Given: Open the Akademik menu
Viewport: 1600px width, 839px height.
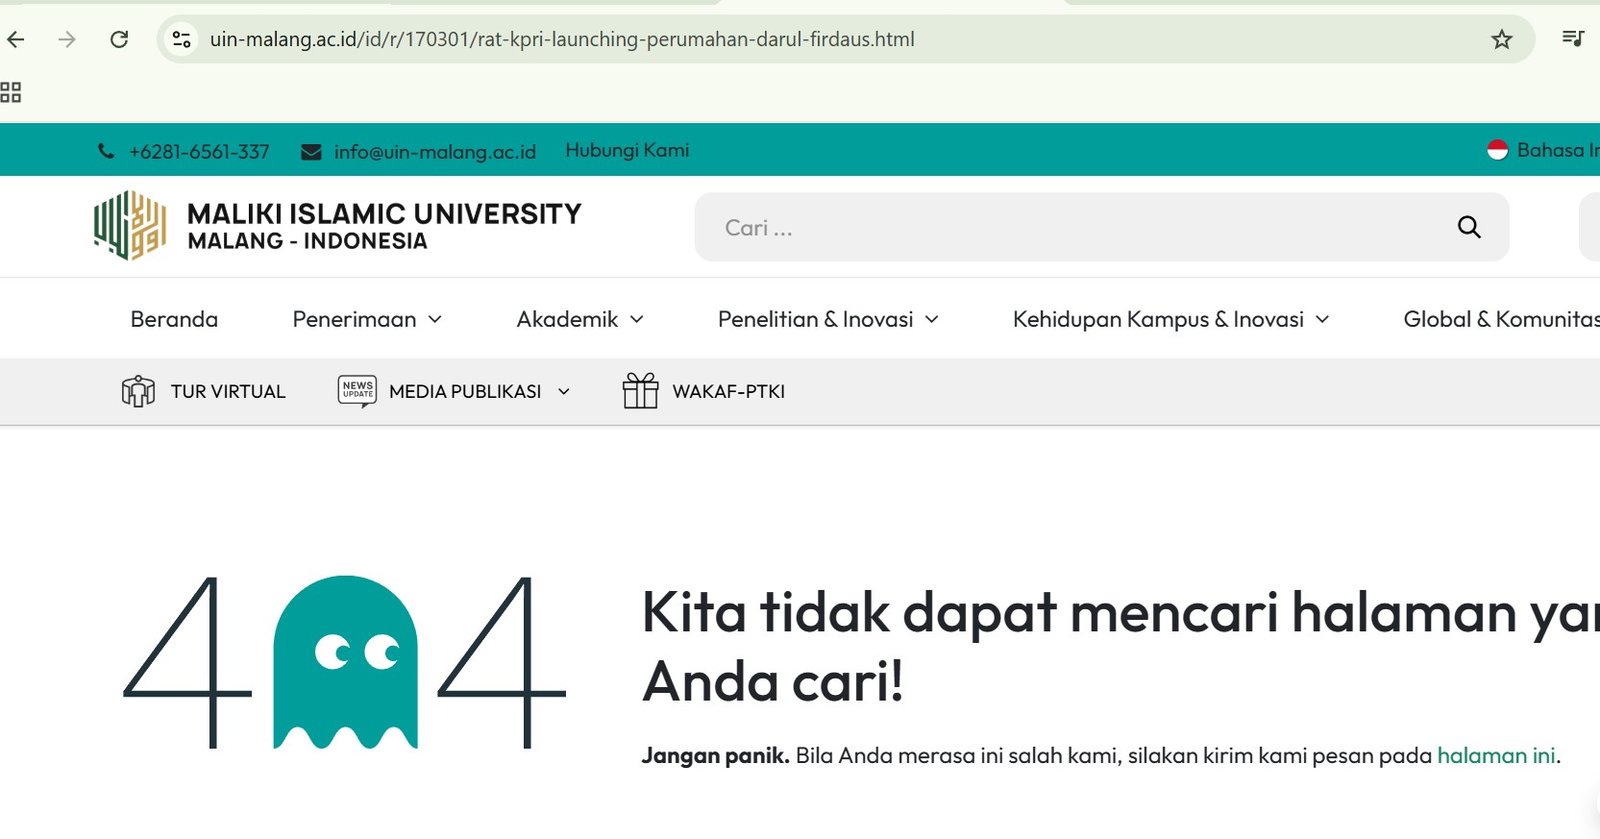Looking at the screenshot, I should coord(567,319).
